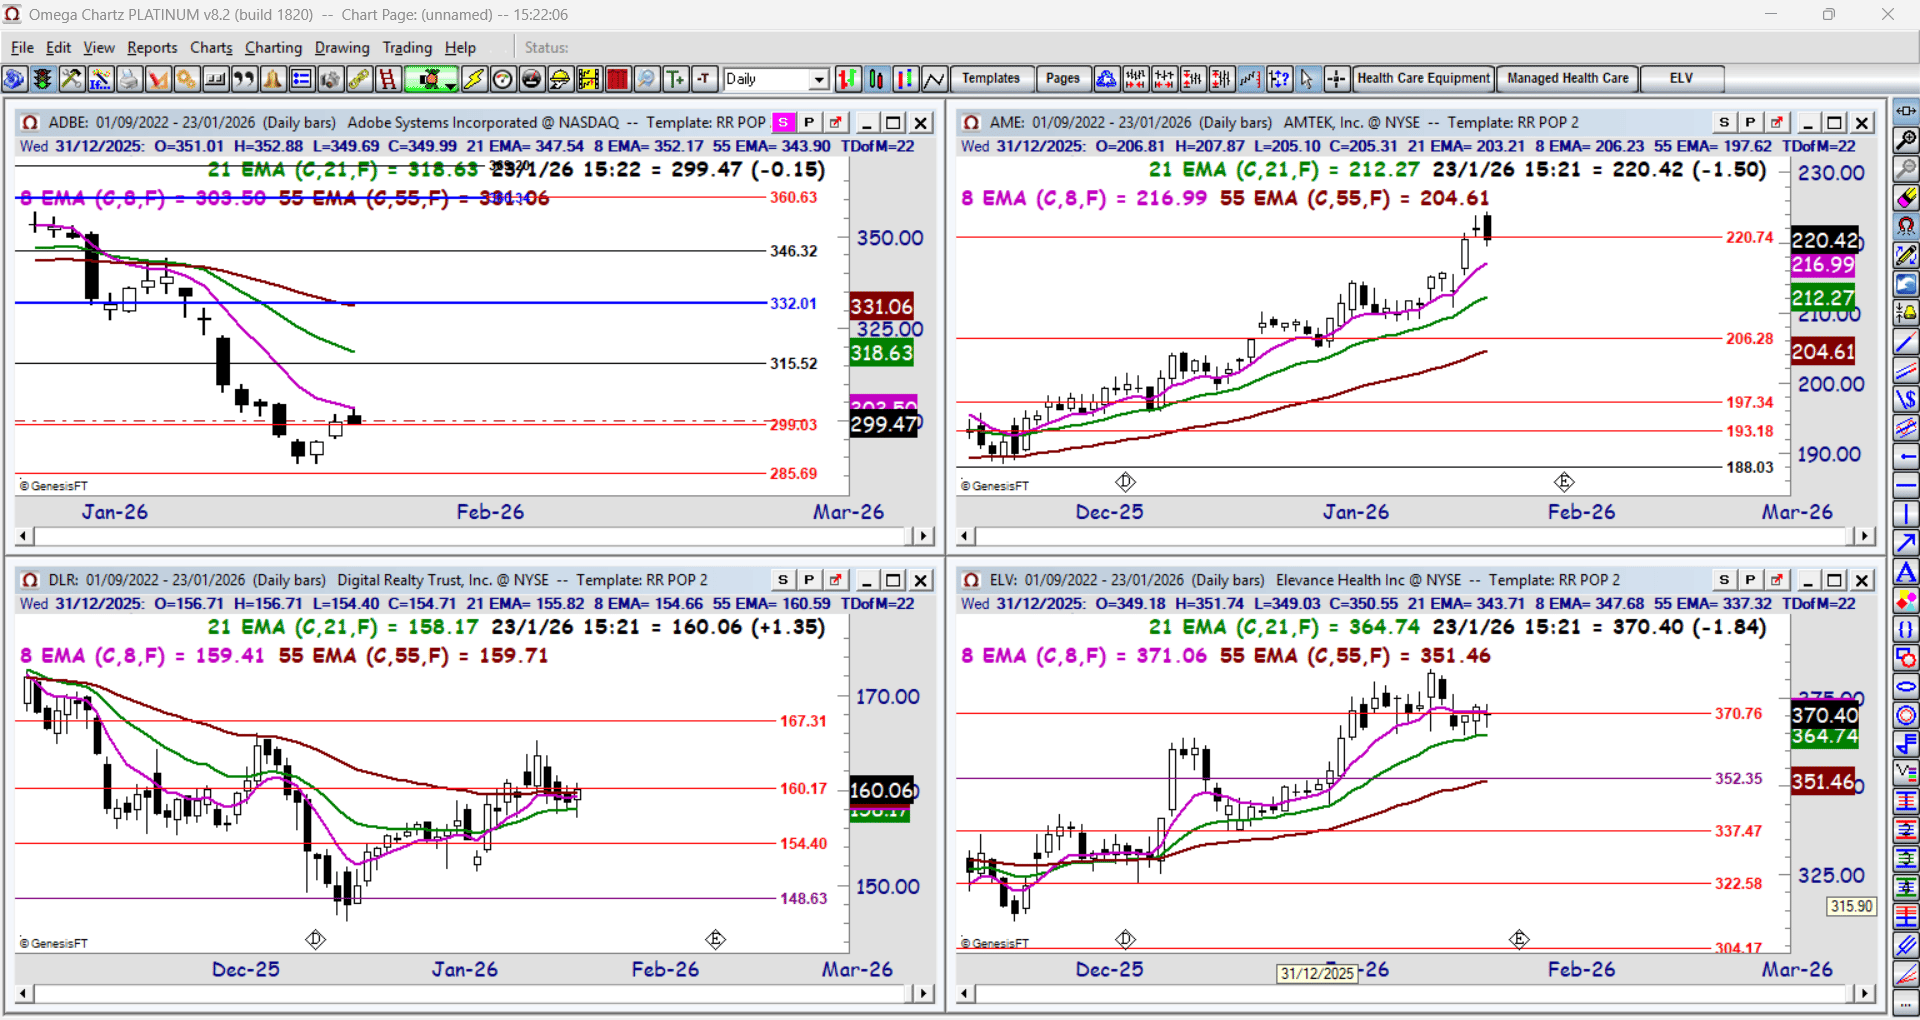Click the 167.31 price level on DLR chart

[804, 721]
